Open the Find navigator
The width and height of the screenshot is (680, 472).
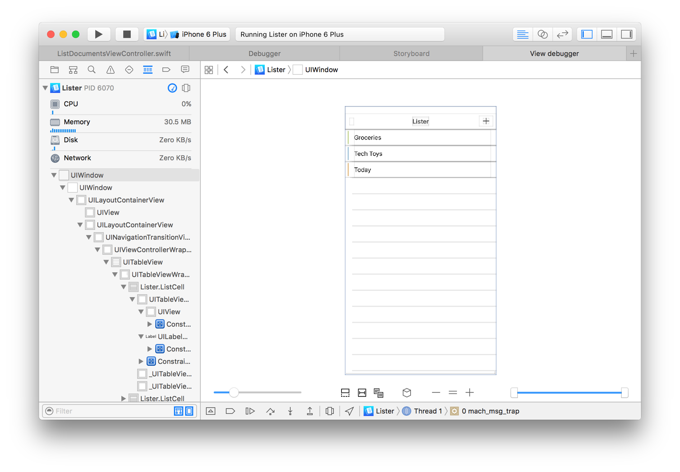(92, 69)
